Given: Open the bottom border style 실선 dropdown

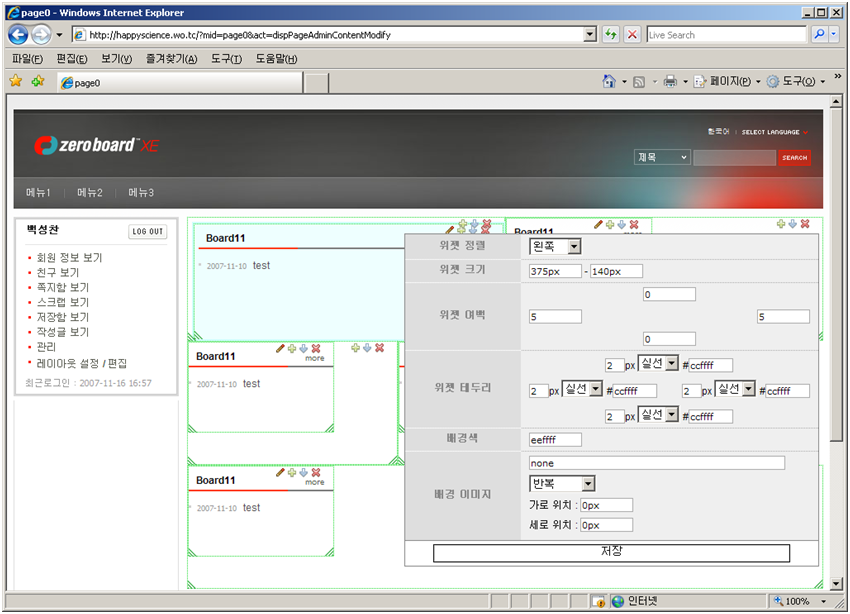Looking at the screenshot, I should (658, 415).
